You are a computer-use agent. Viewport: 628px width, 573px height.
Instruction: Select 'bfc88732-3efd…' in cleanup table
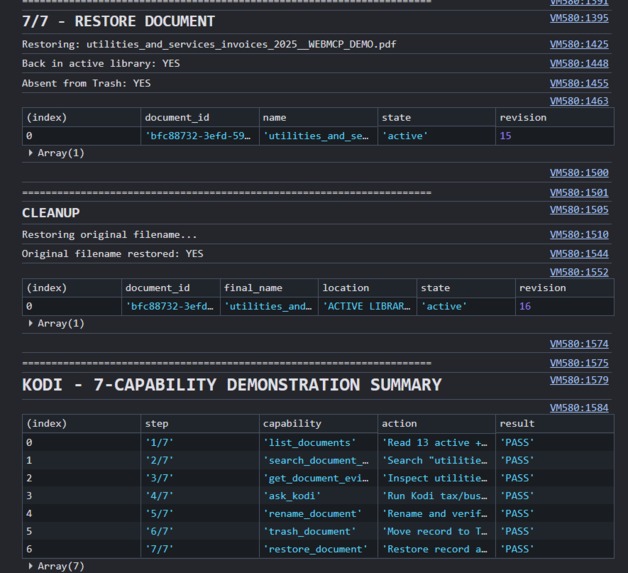click(169, 307)
